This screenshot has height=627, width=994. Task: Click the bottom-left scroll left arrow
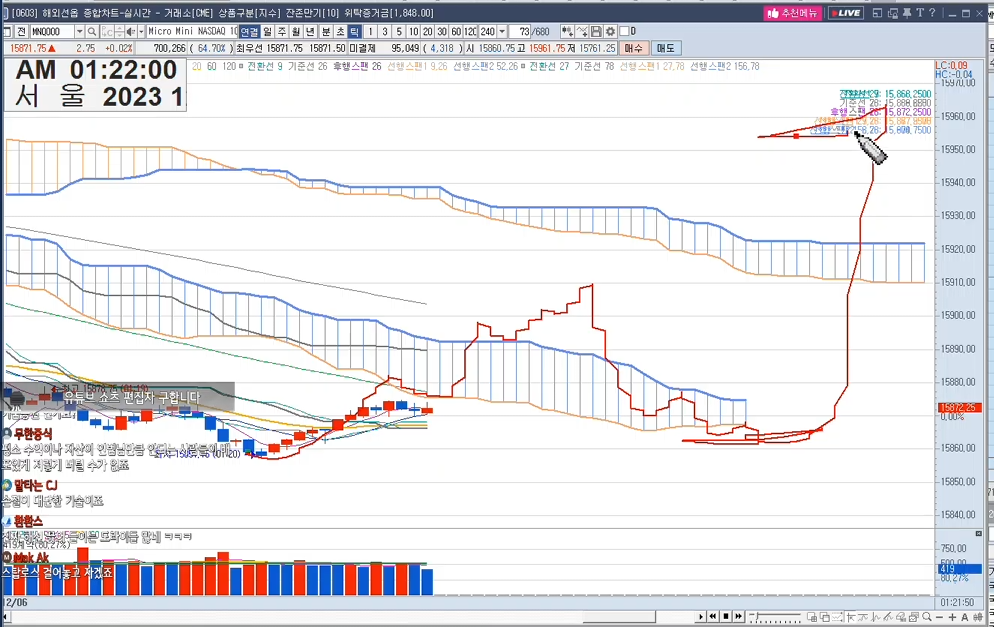point(5,616)
